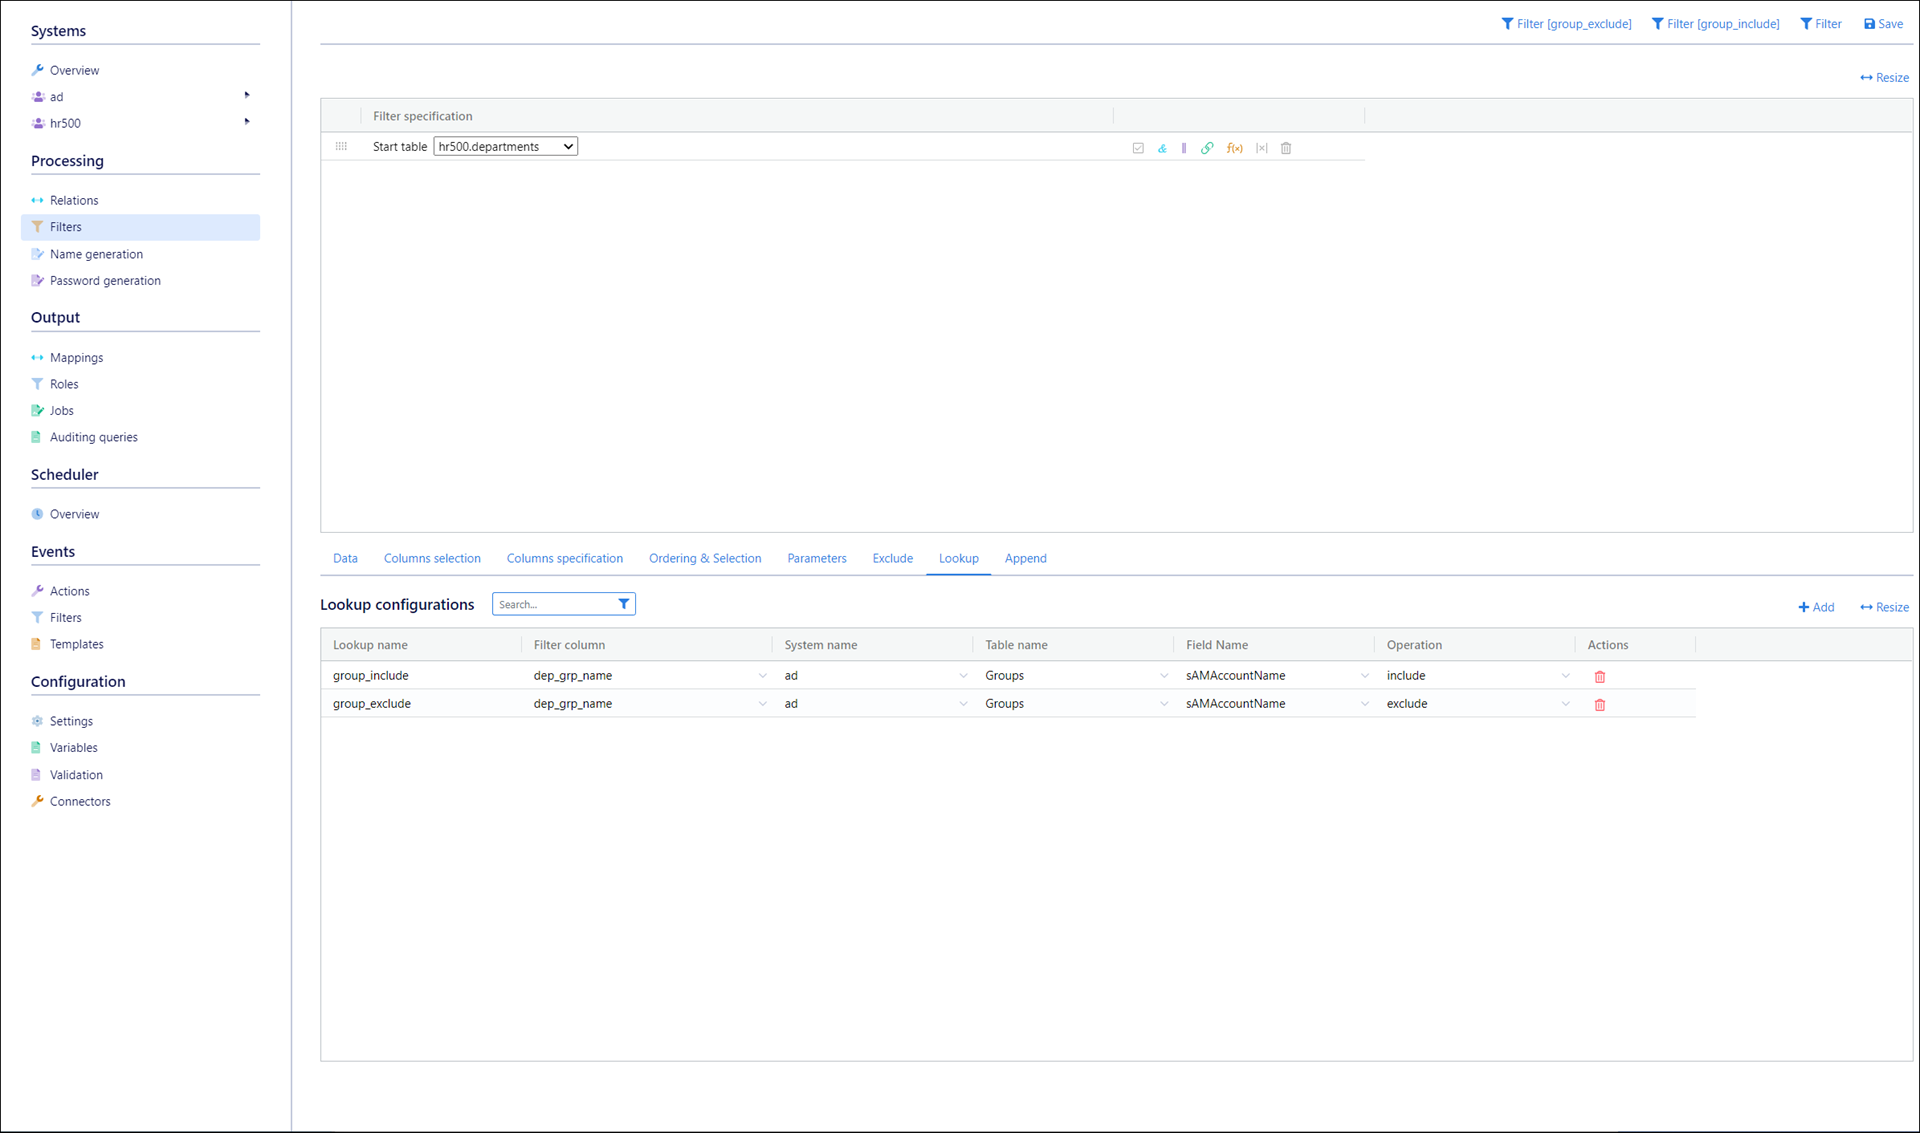
Task: Click the |x| icon in filter row
Action: tap(1262, 148)
